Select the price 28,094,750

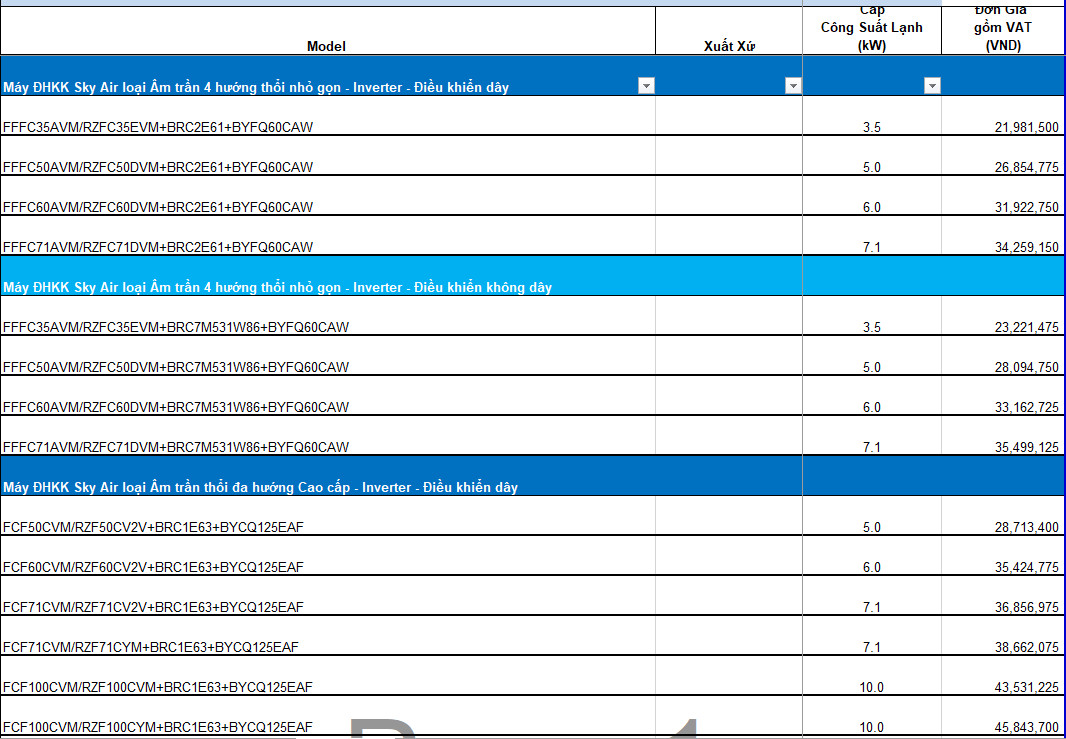click(x=1027, y=368)
